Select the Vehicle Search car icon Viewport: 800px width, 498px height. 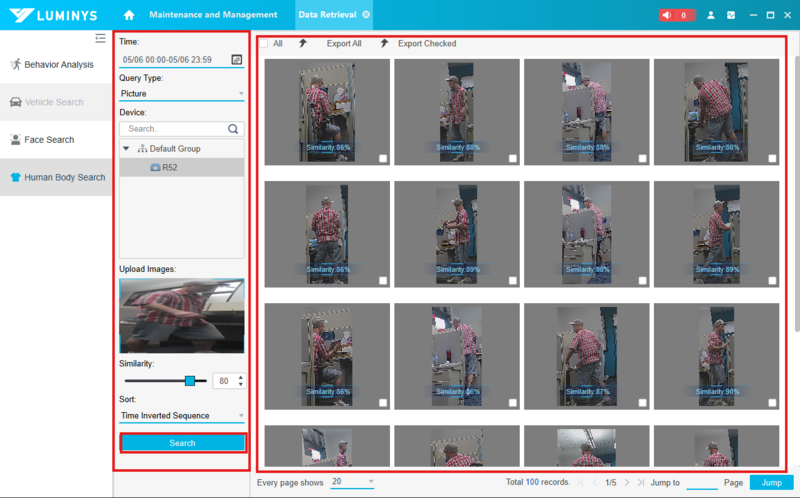pos(16,102)
